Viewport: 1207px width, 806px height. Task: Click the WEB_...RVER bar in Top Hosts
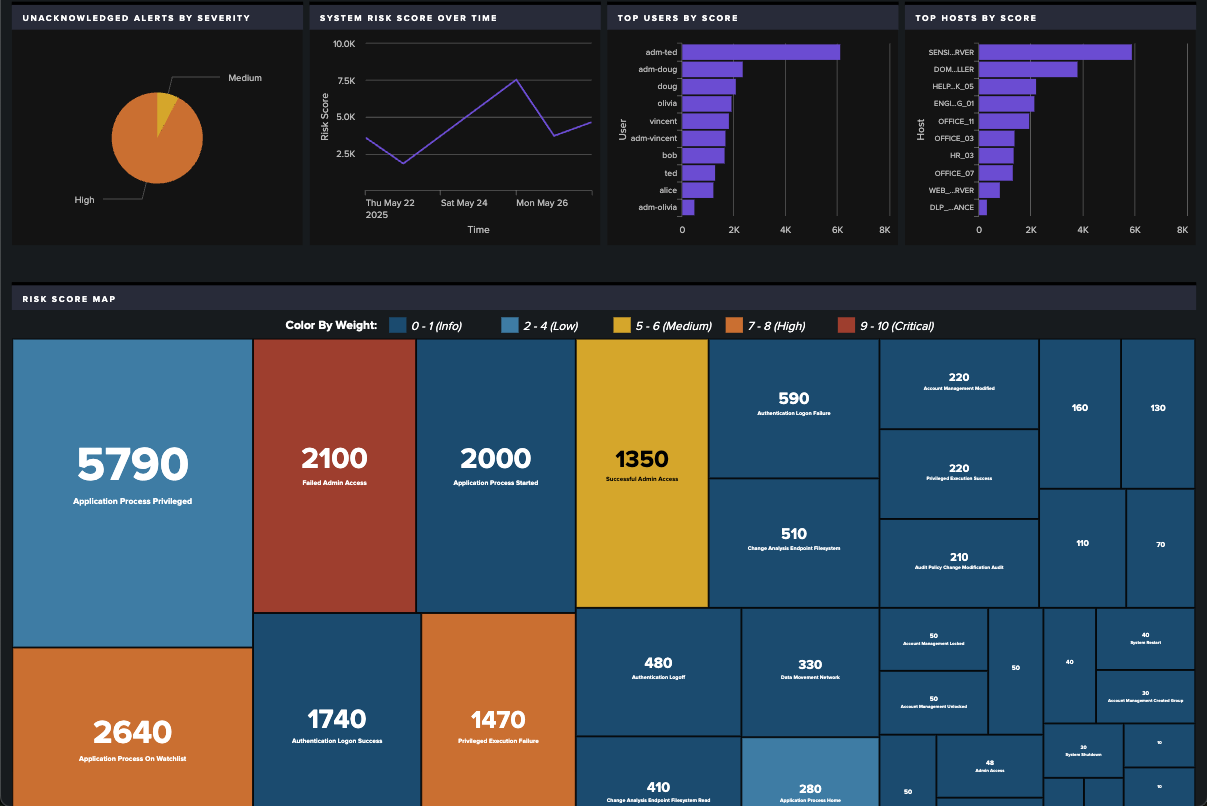point(990,190)
